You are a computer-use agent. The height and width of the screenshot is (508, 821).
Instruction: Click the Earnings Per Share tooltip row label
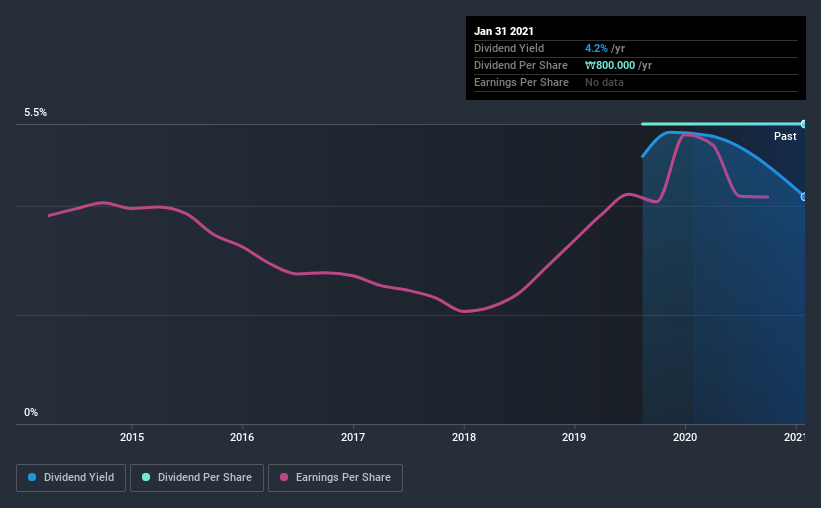(x=521, y=82)
